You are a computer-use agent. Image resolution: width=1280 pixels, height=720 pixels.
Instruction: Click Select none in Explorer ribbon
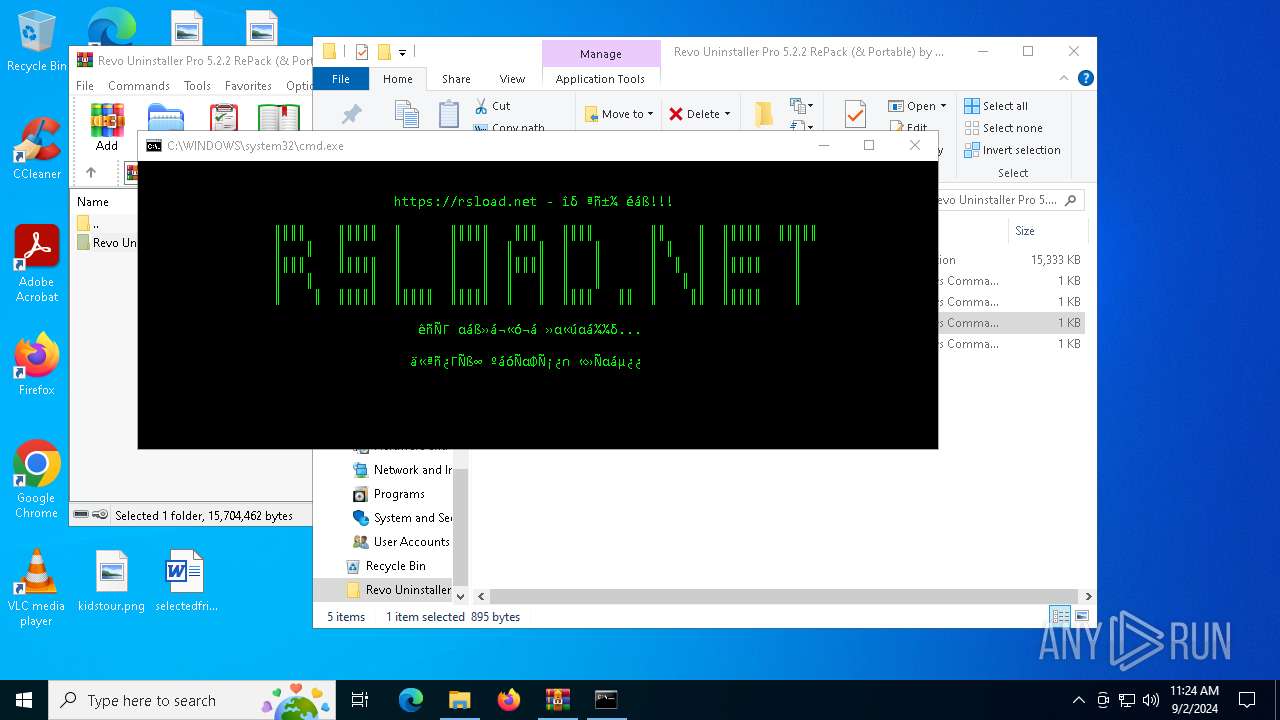click(x=1003, y=128)
